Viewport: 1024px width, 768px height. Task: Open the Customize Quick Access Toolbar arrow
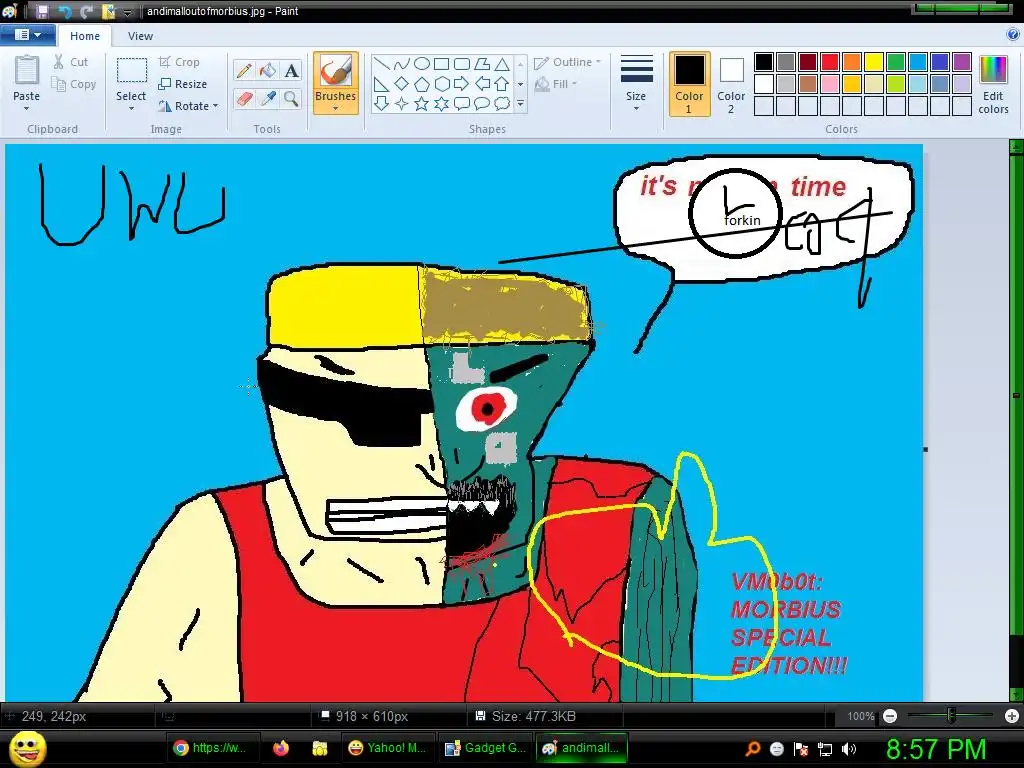click(127, 12)
